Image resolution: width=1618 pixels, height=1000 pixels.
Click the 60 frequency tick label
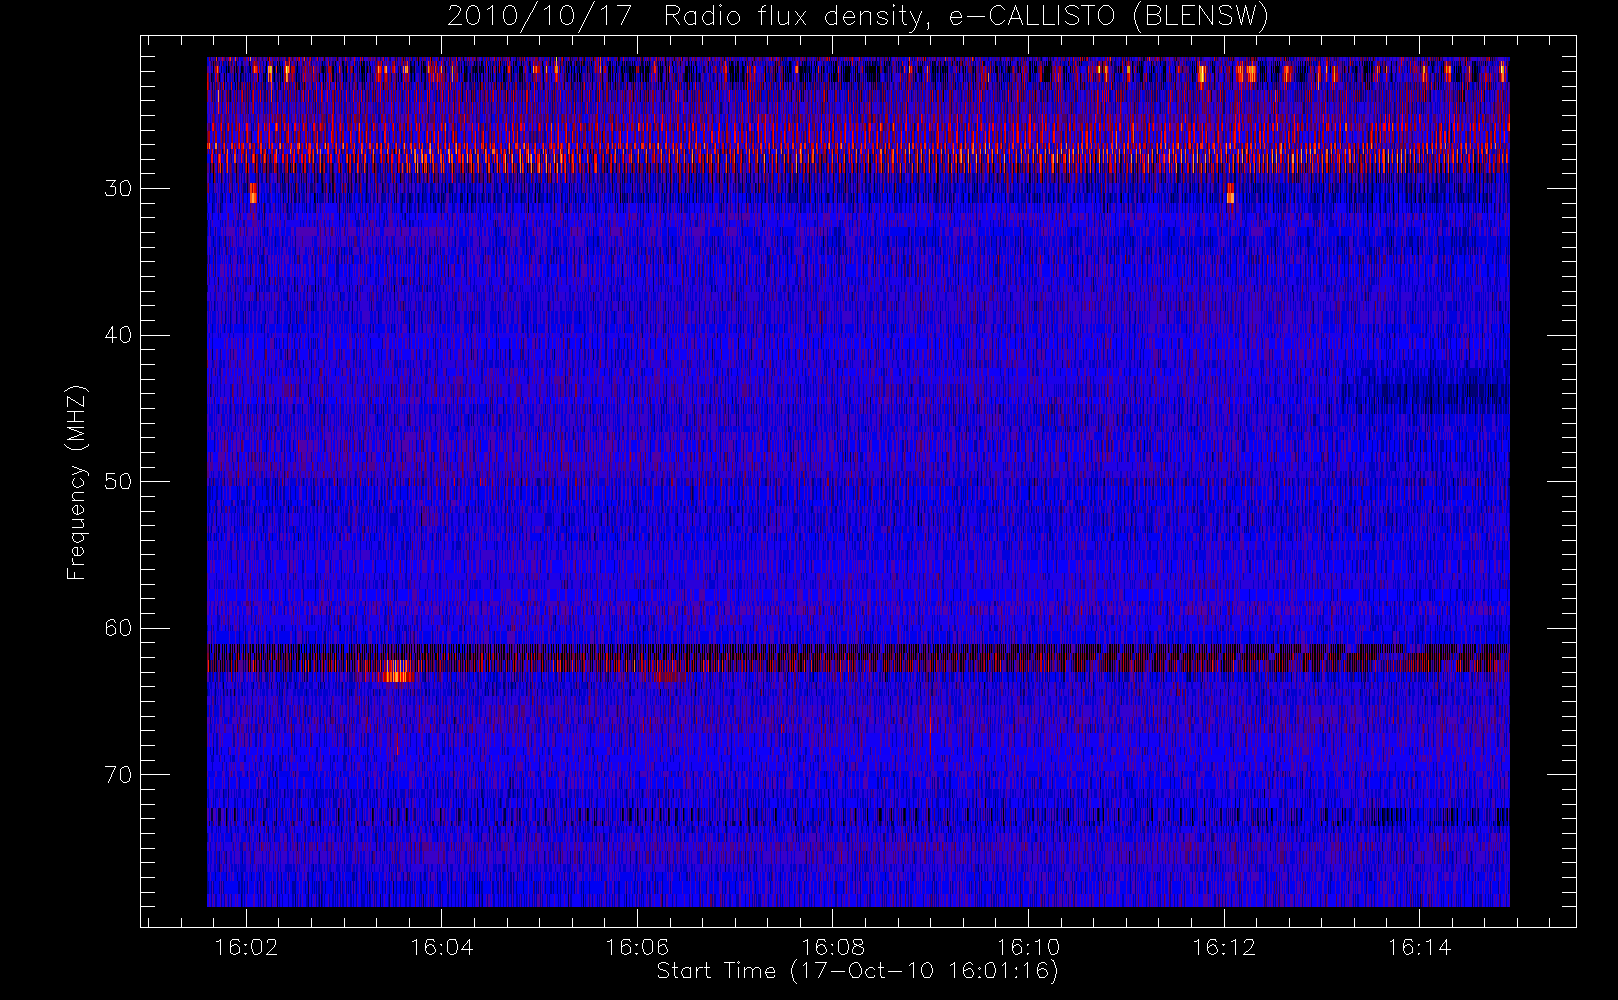click(x=118, y=628)
